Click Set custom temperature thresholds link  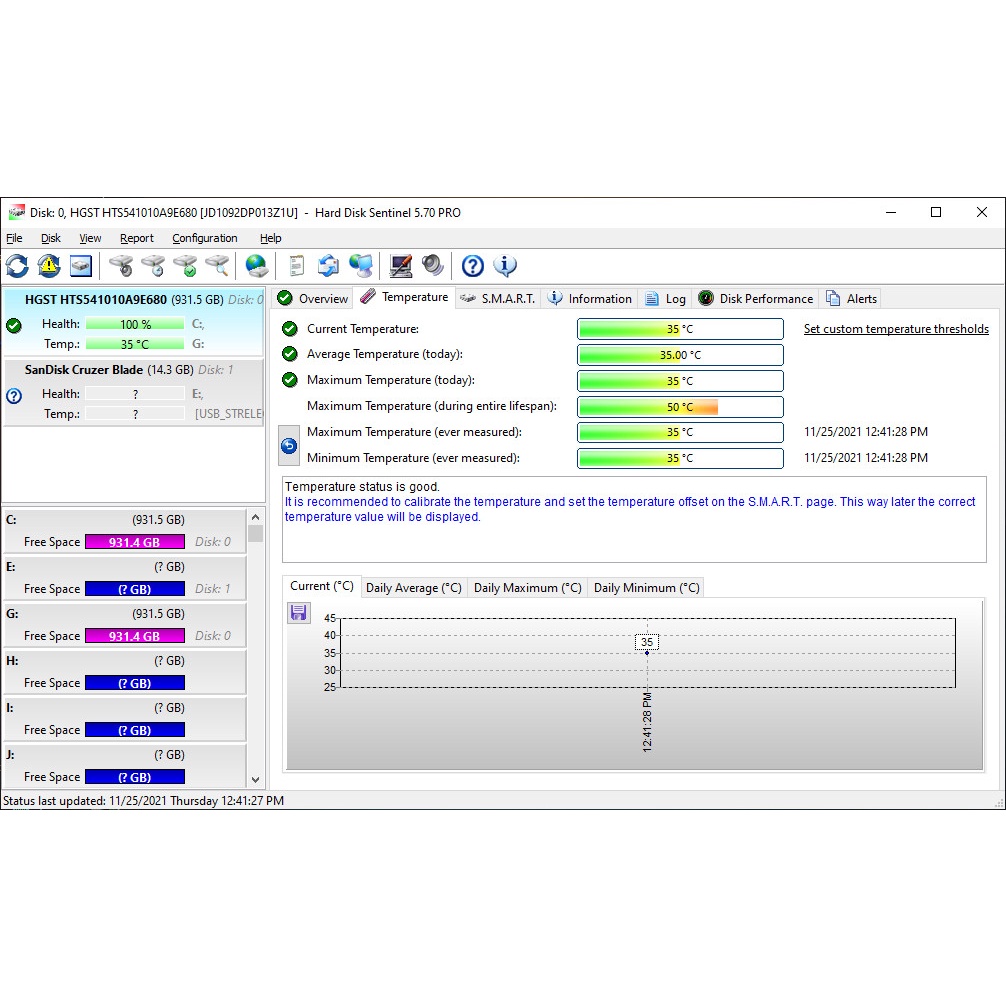point(896,329)
